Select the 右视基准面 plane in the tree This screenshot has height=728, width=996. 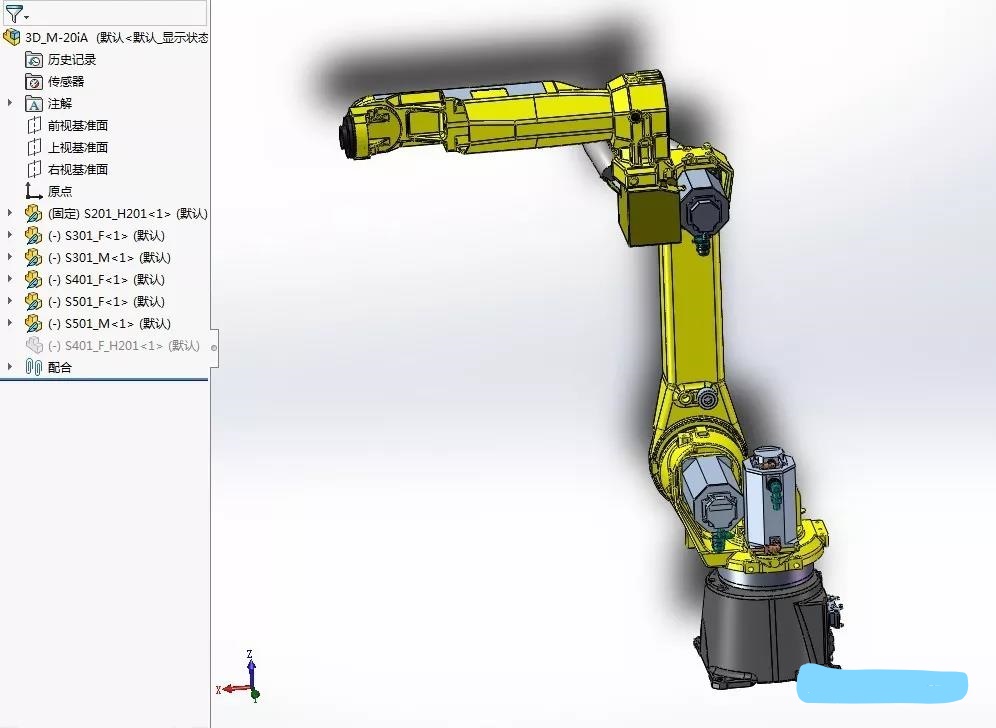pos(78,170)
